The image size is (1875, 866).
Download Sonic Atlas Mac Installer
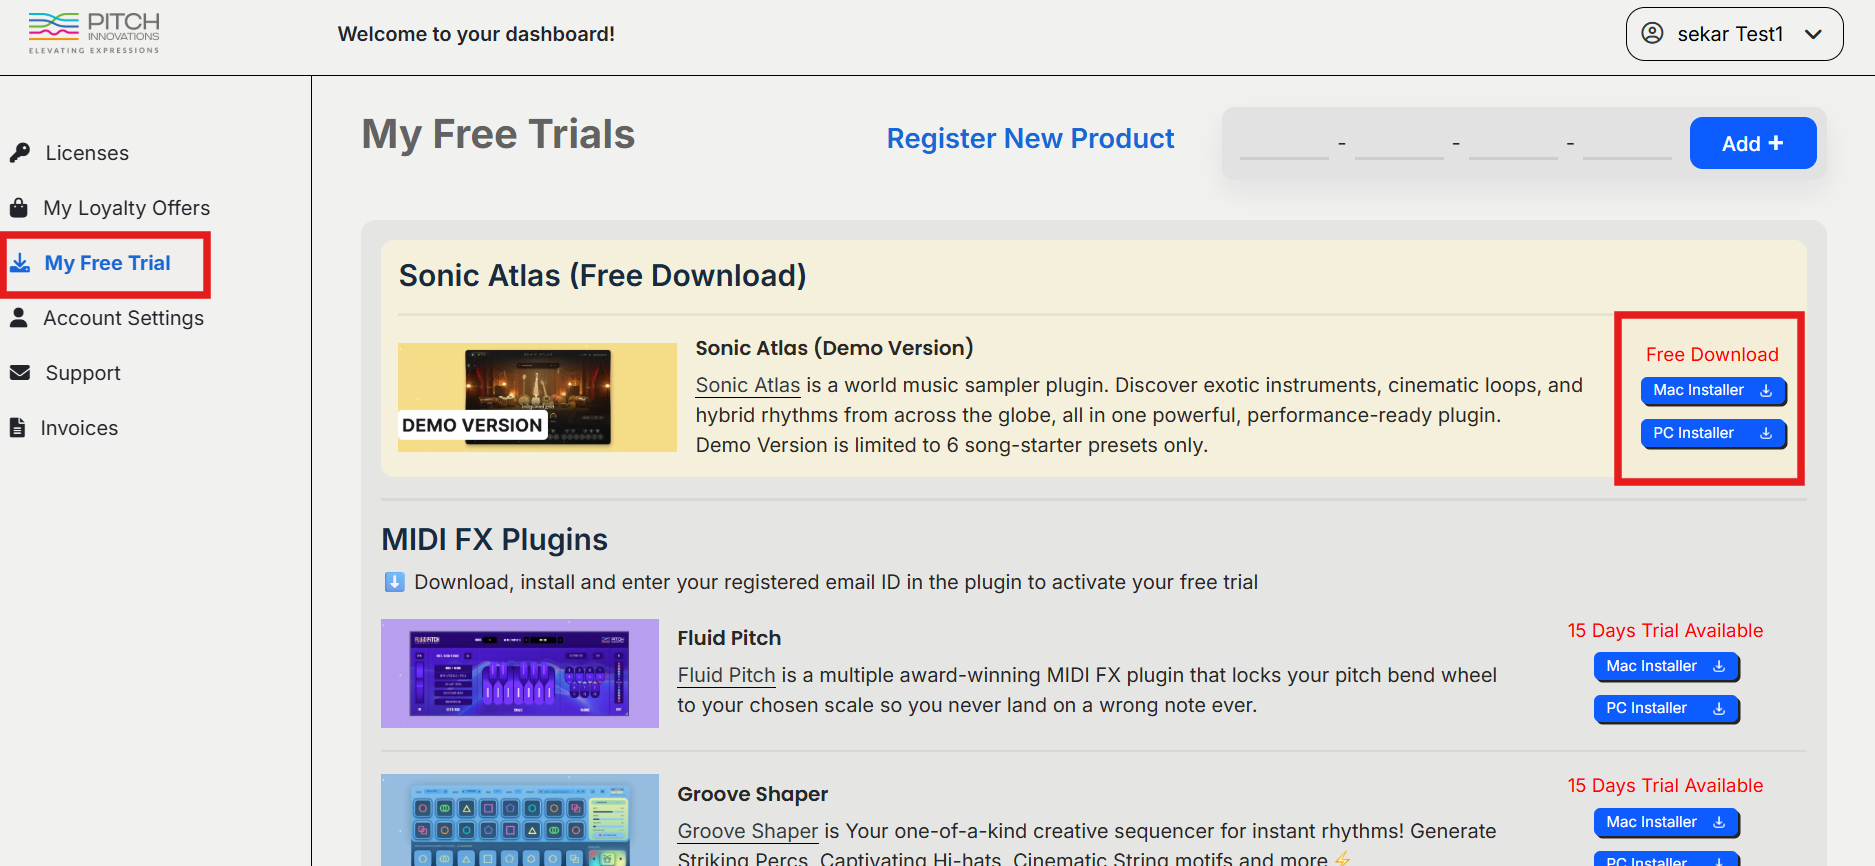pyautogui.click(x=1712, y=391)
